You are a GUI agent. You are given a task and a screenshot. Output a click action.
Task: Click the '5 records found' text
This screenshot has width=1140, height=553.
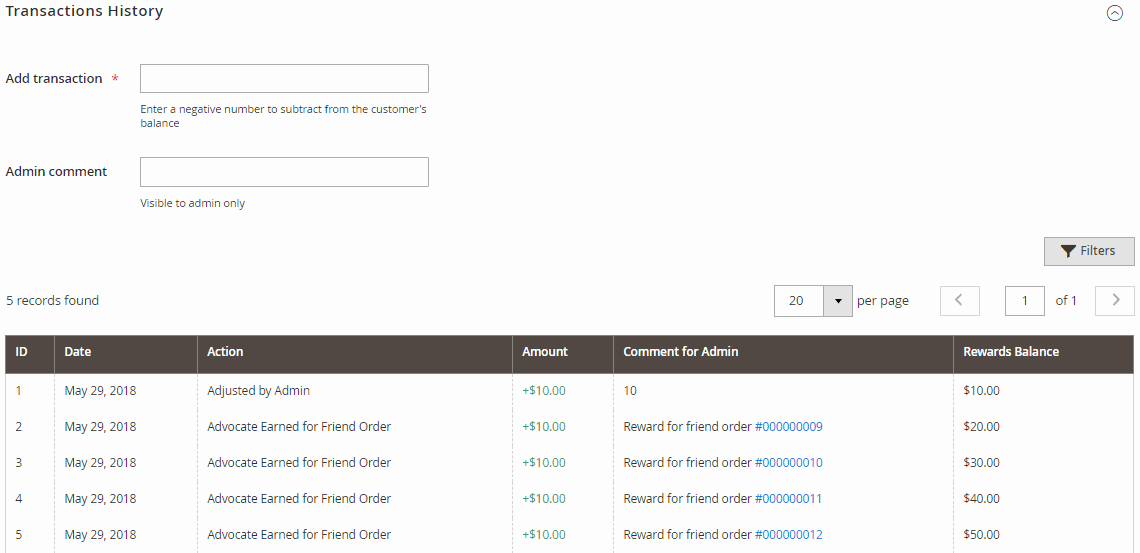52,300
